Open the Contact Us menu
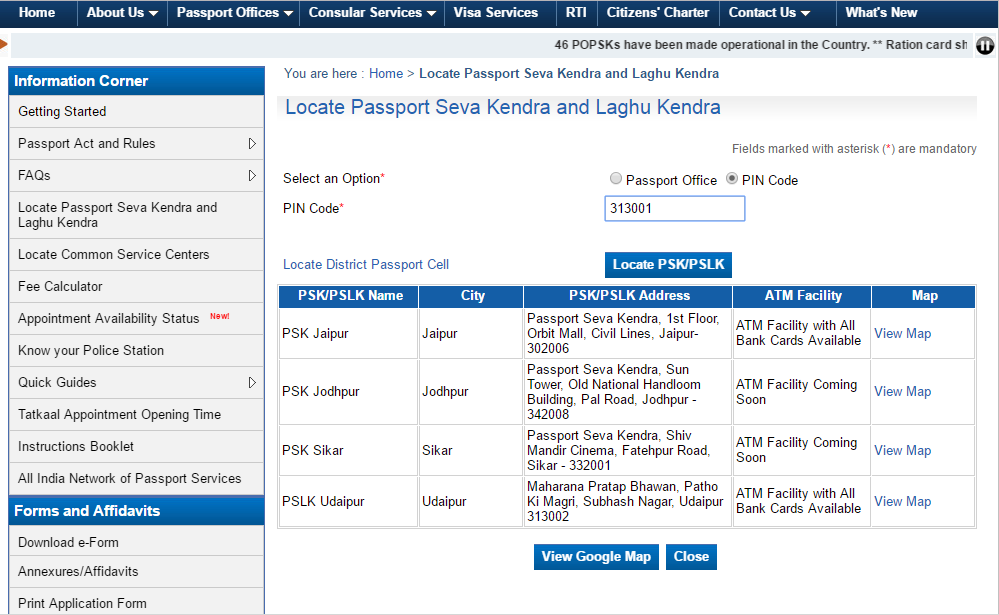The image size is (999, 615). [769, 13]
